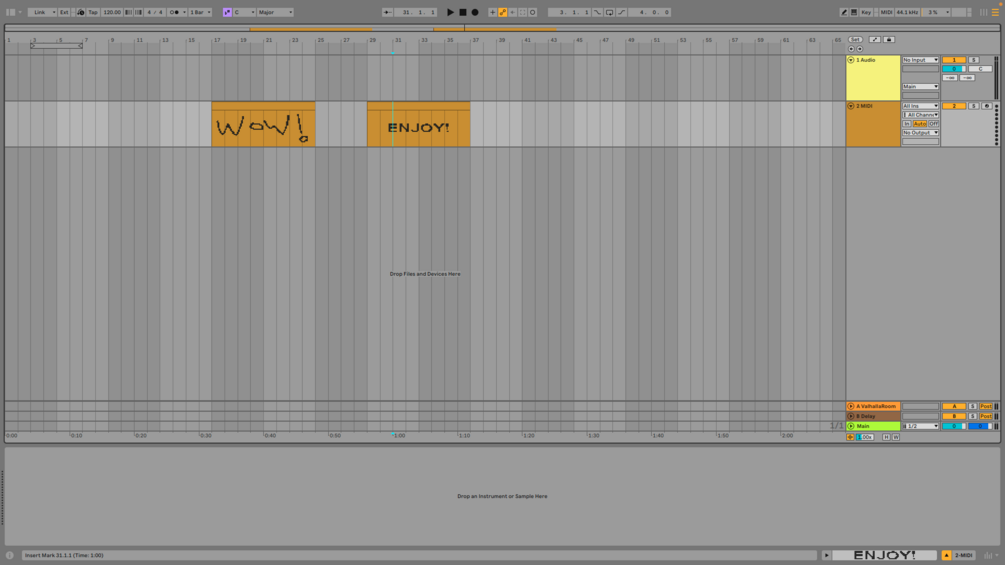This screenshot has width=1005, height=565.
Task: Open the root note C dropdown
Action: tap(244, 12)
